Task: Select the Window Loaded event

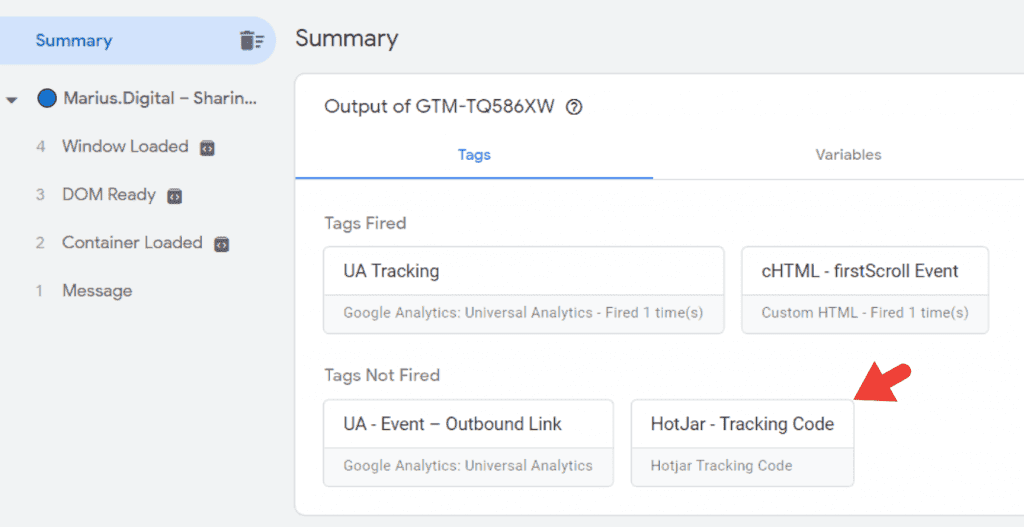Action: coord(125,146)
